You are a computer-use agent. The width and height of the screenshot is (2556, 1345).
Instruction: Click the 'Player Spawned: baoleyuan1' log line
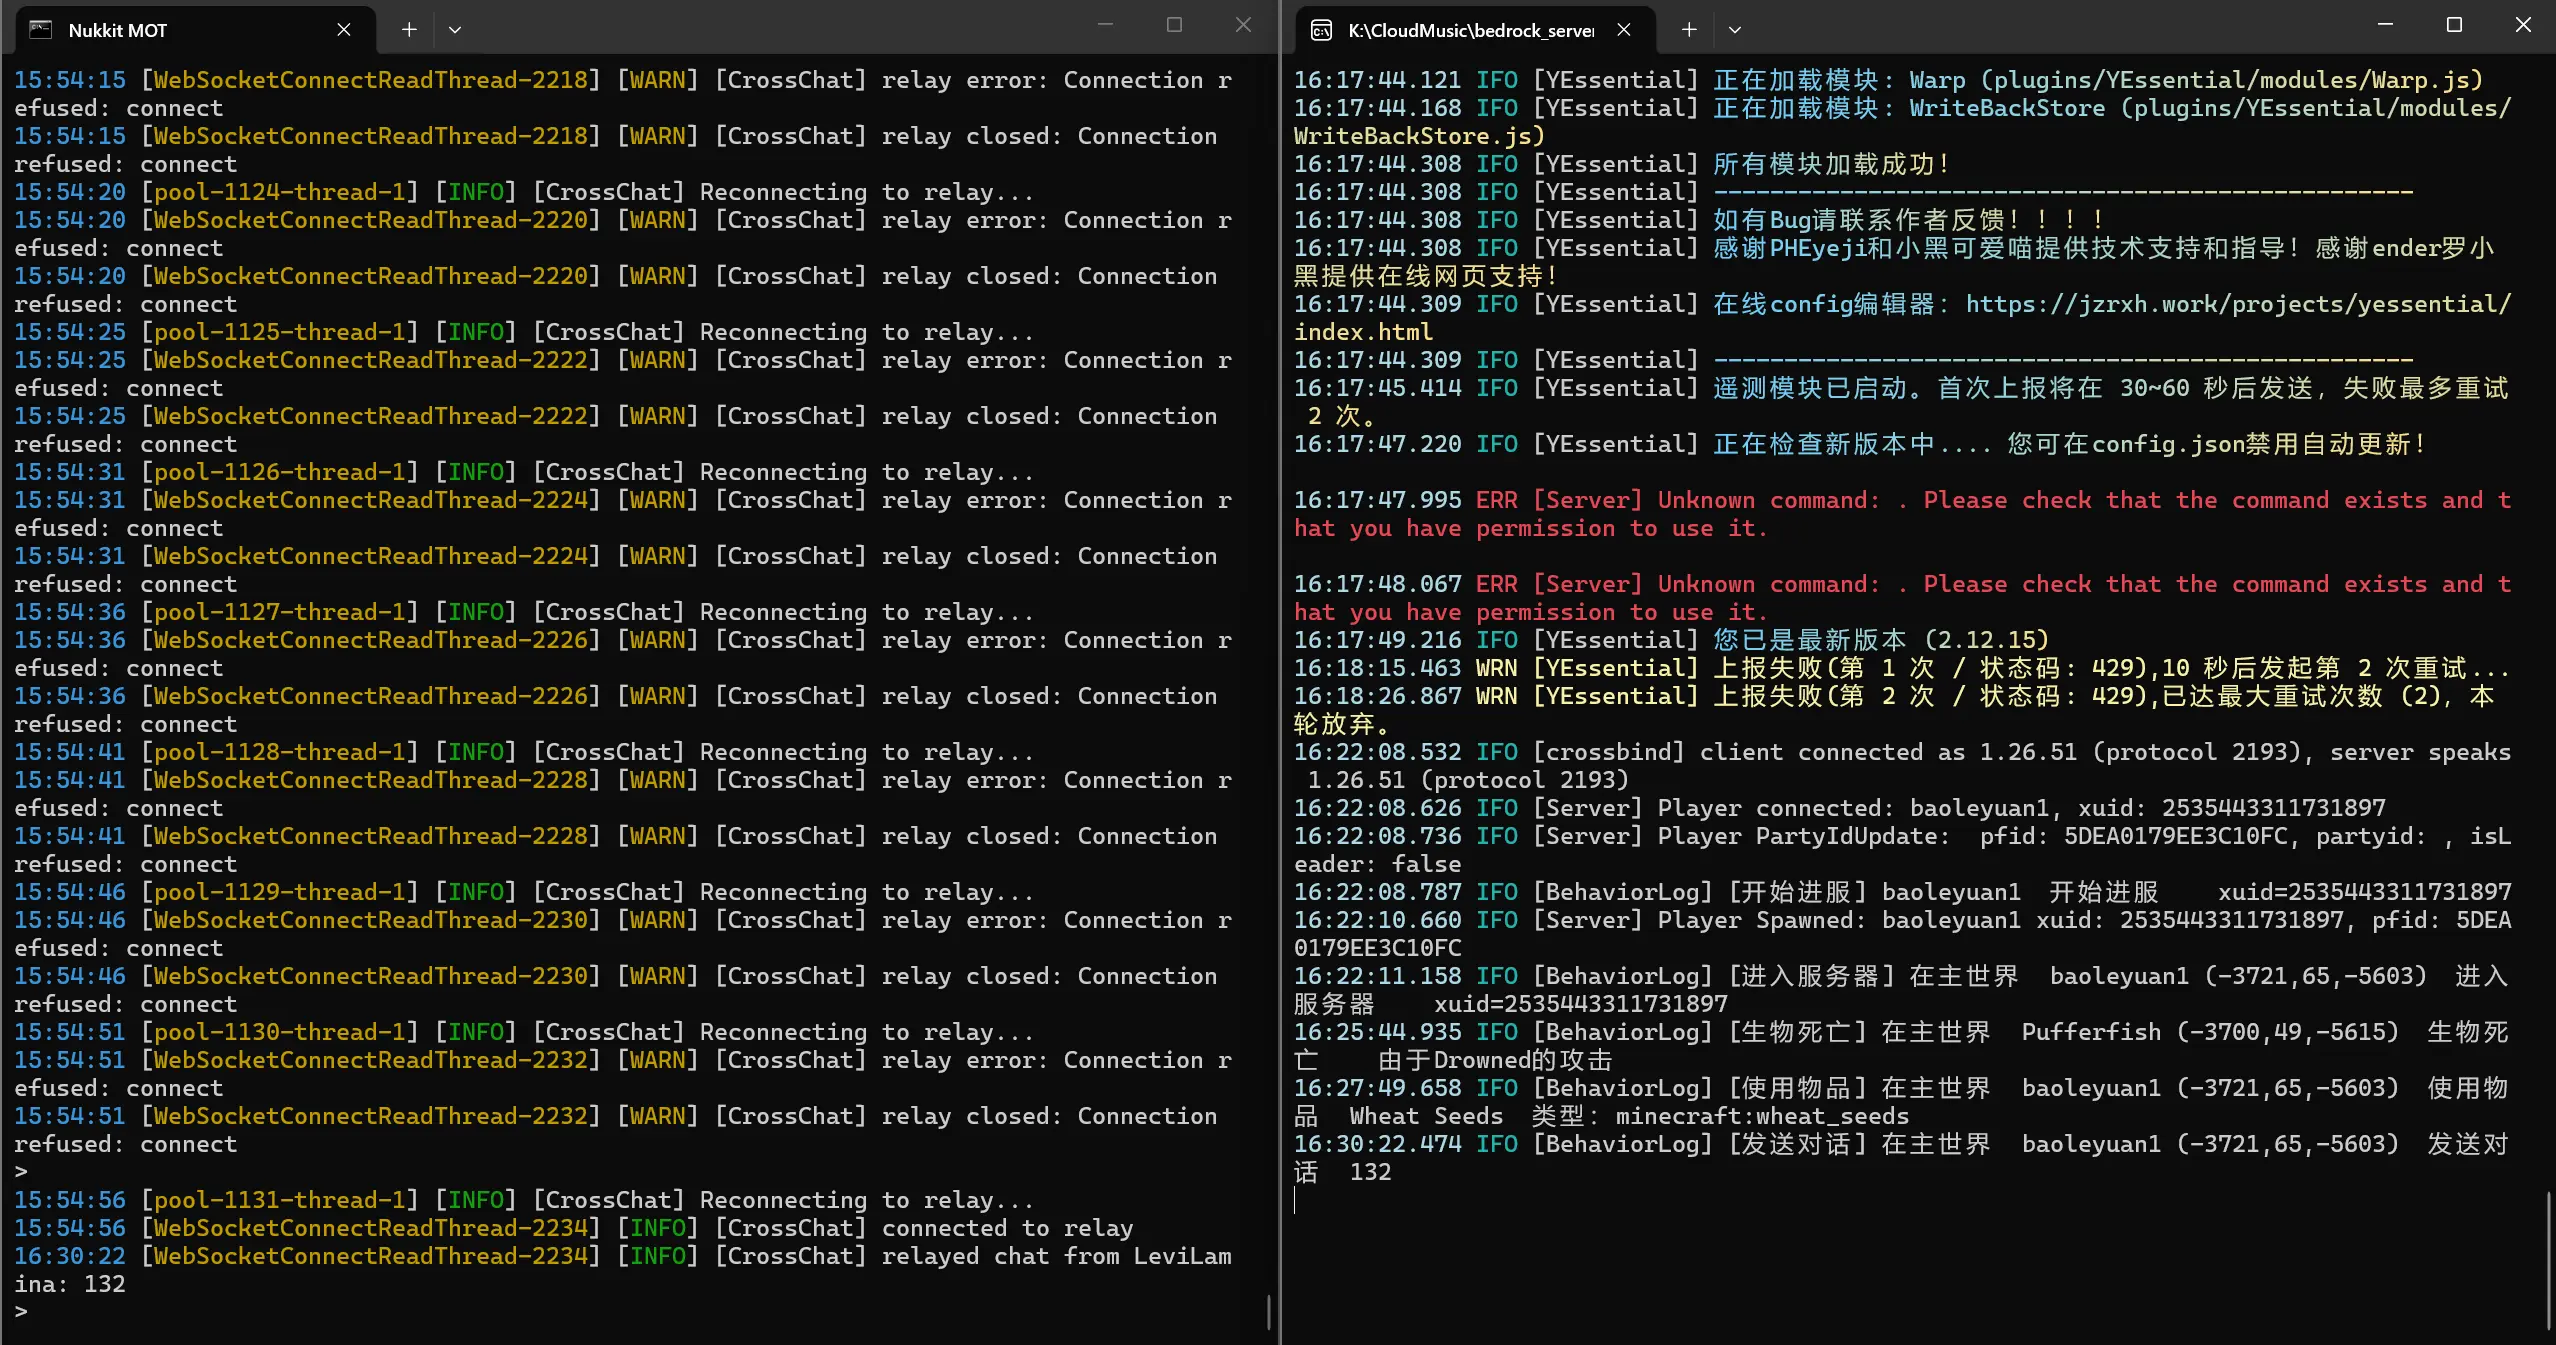click(1902, 934)
